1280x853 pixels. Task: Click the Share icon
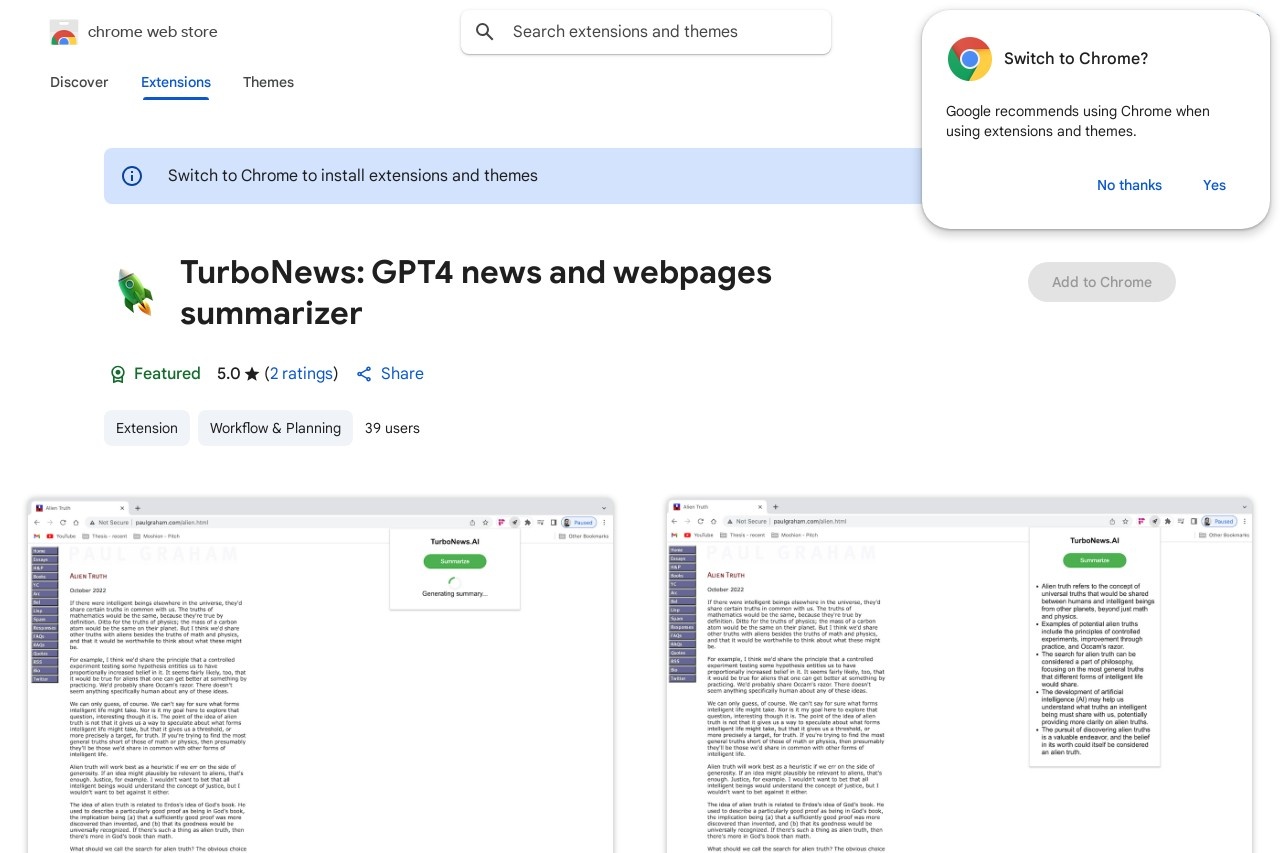click(364, 374)
